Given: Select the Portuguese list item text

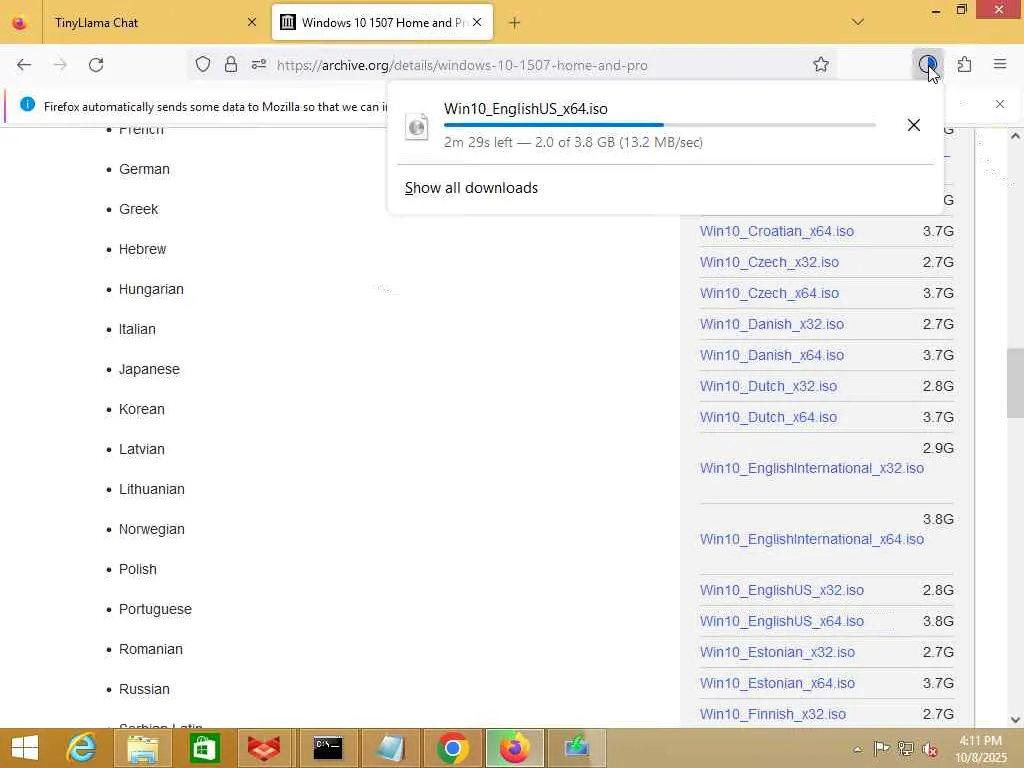Looking at the screenshot, I should pyautogui.click(x=155, y=609).
